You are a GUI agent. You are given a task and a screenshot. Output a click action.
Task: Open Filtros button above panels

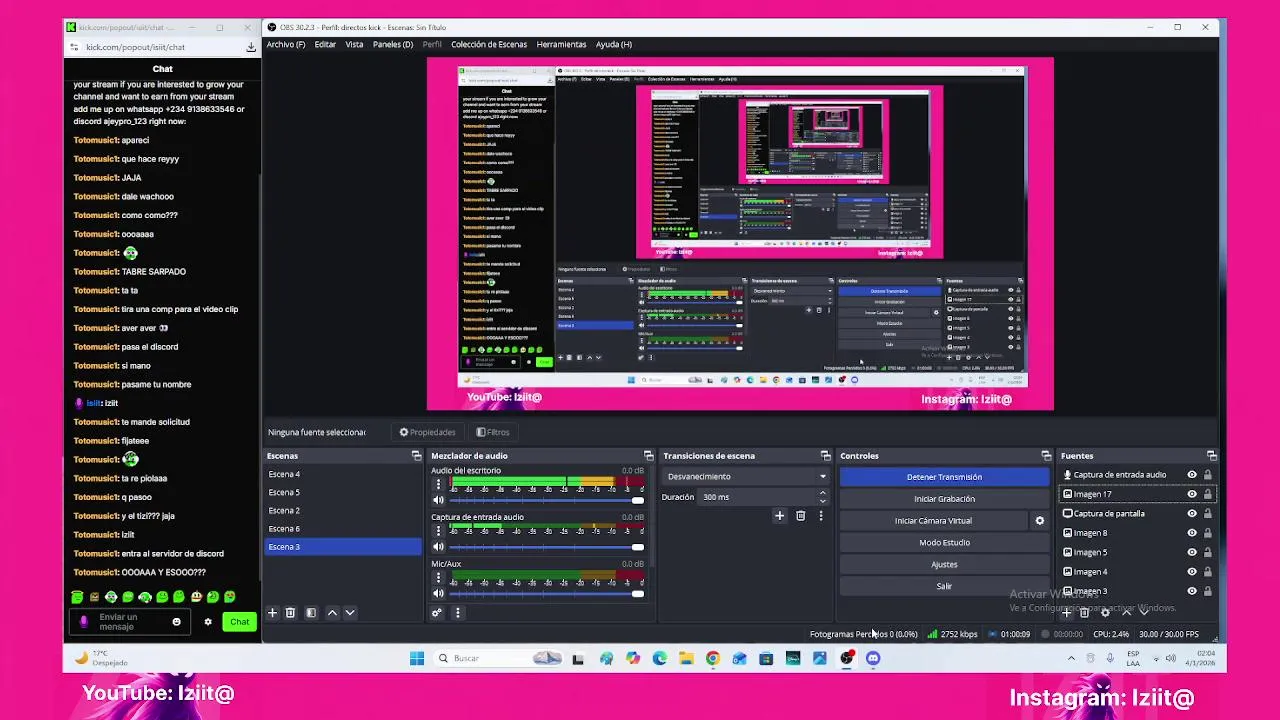[493, 432]
